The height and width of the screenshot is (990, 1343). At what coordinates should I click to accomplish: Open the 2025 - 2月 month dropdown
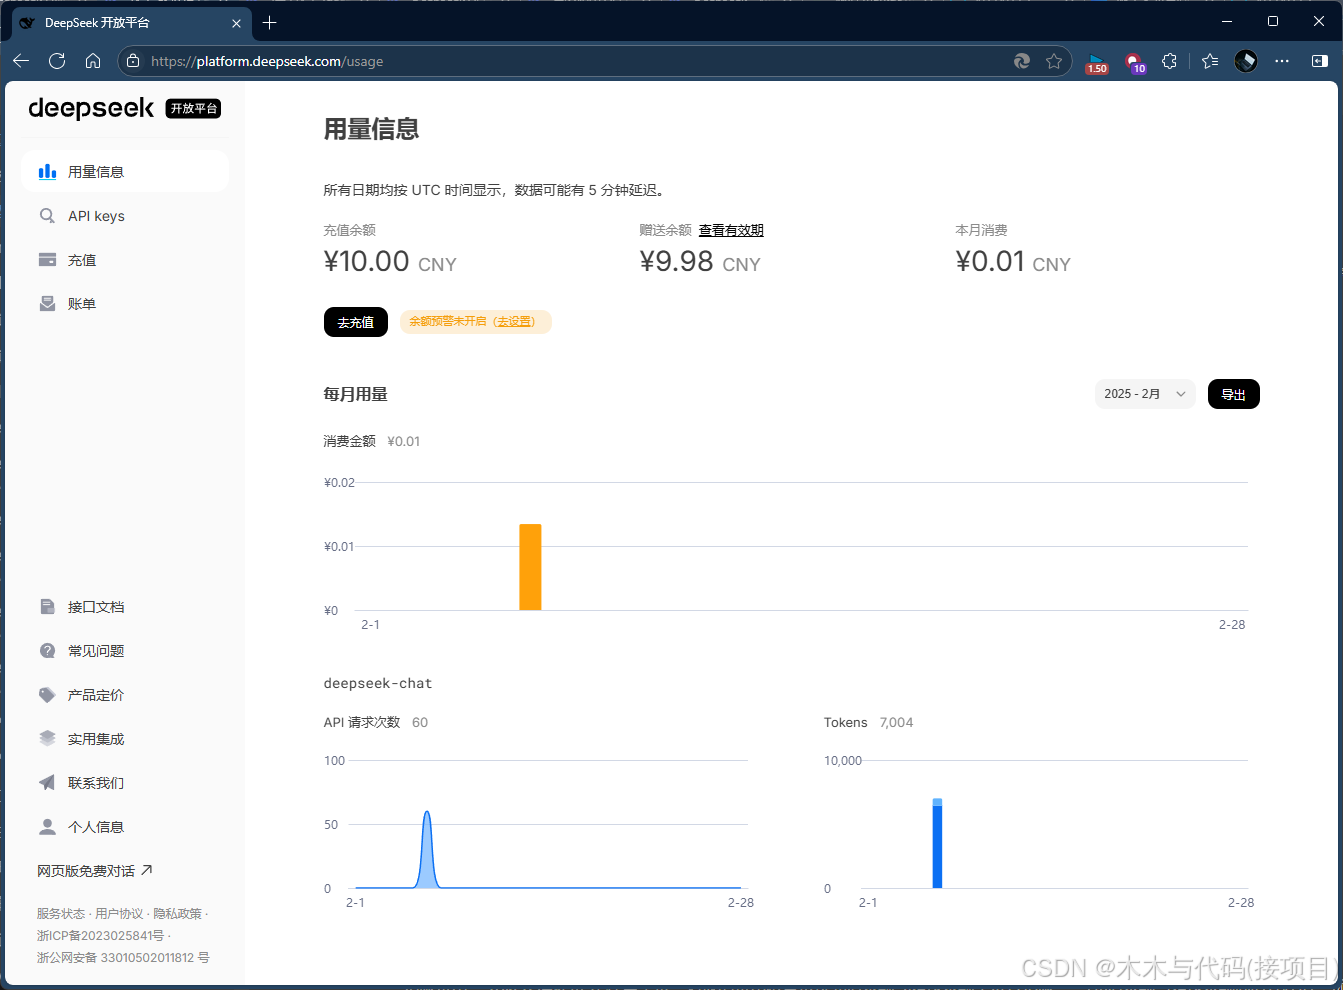tap(1145, 394)
